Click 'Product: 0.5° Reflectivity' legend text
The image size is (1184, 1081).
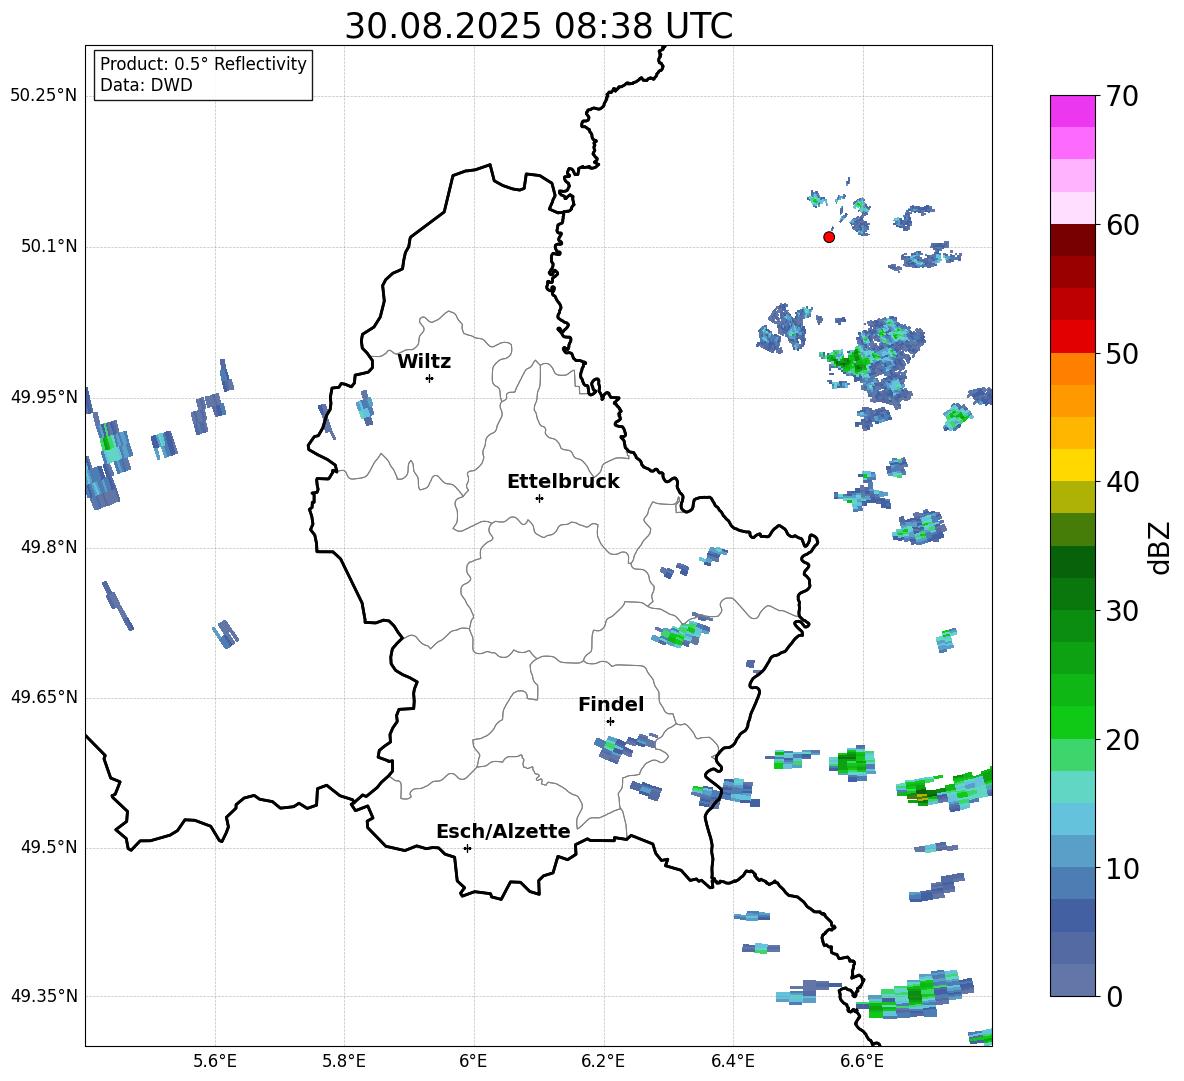[203, 64]
